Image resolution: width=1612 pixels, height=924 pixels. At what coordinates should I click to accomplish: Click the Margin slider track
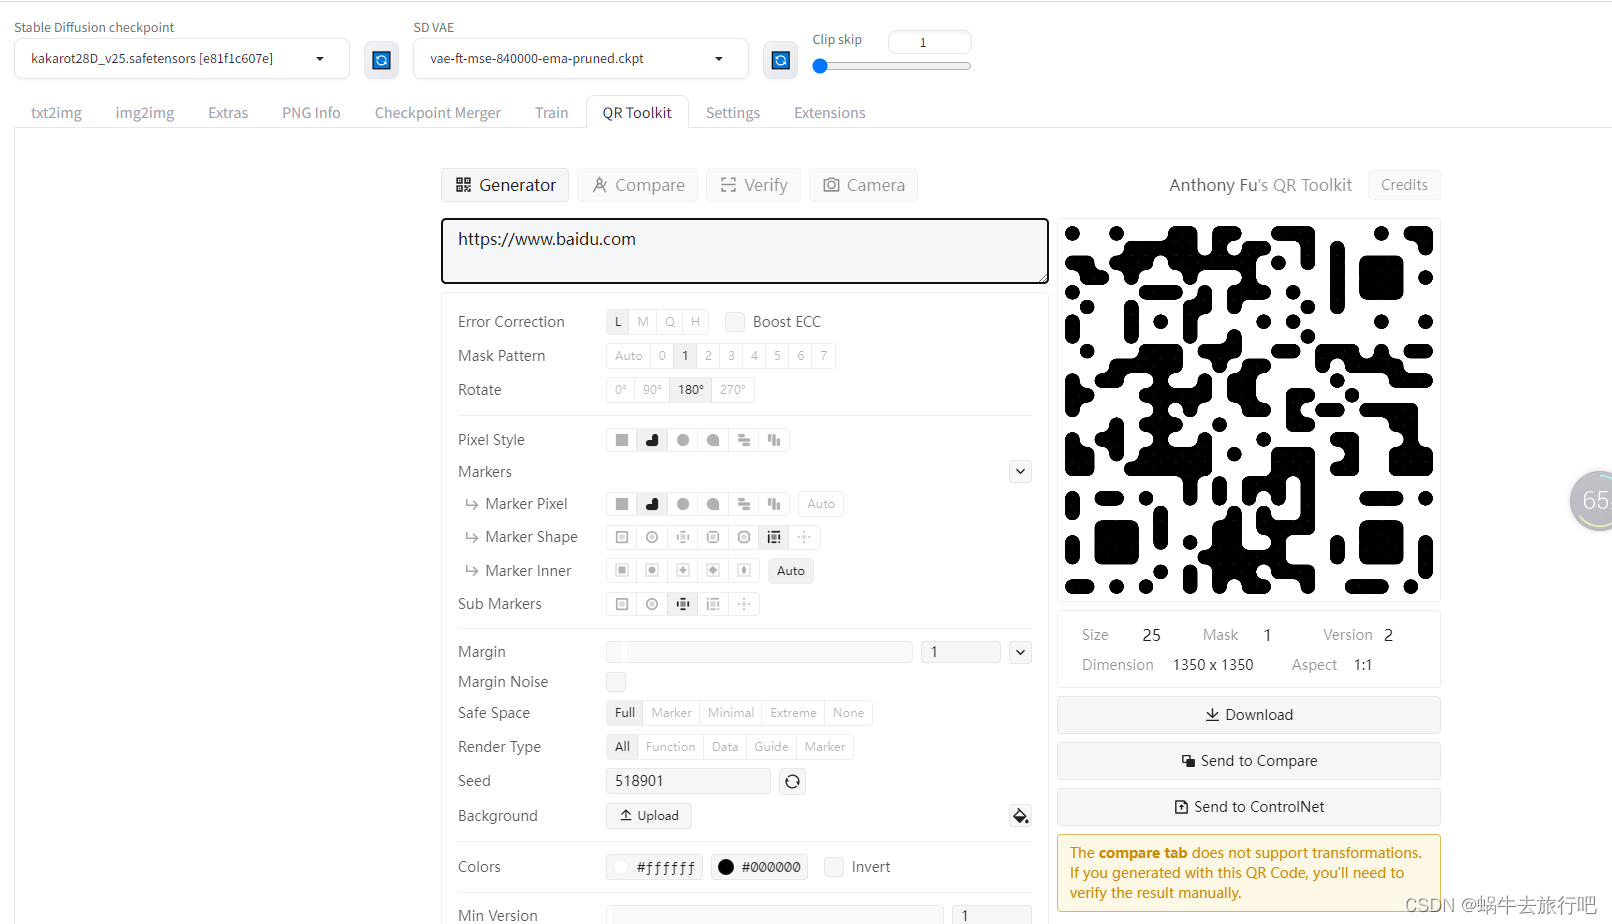tap(759, 652)
